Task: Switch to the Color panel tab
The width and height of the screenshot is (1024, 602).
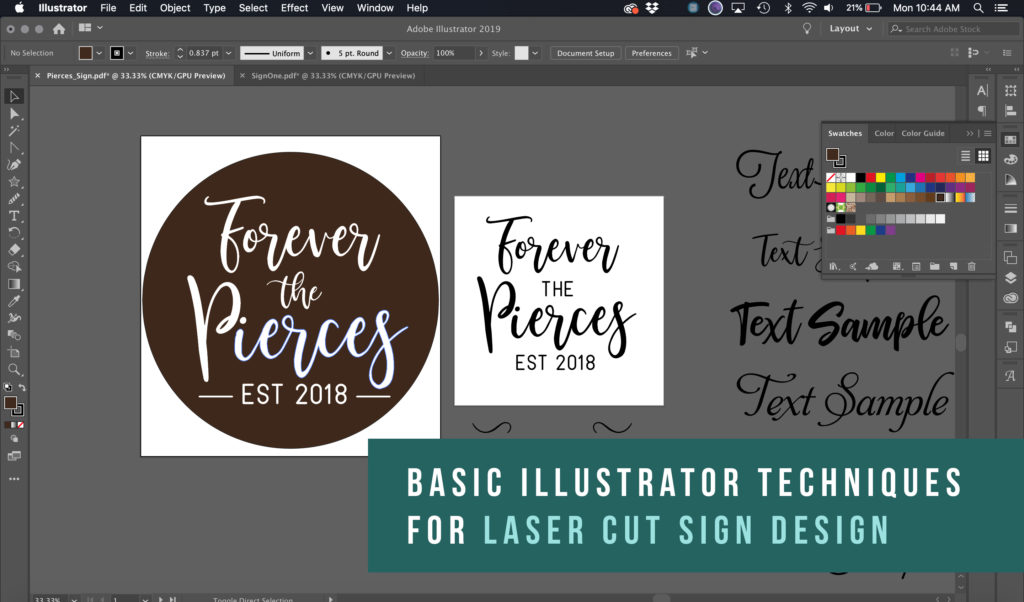Action: (884, 133)
